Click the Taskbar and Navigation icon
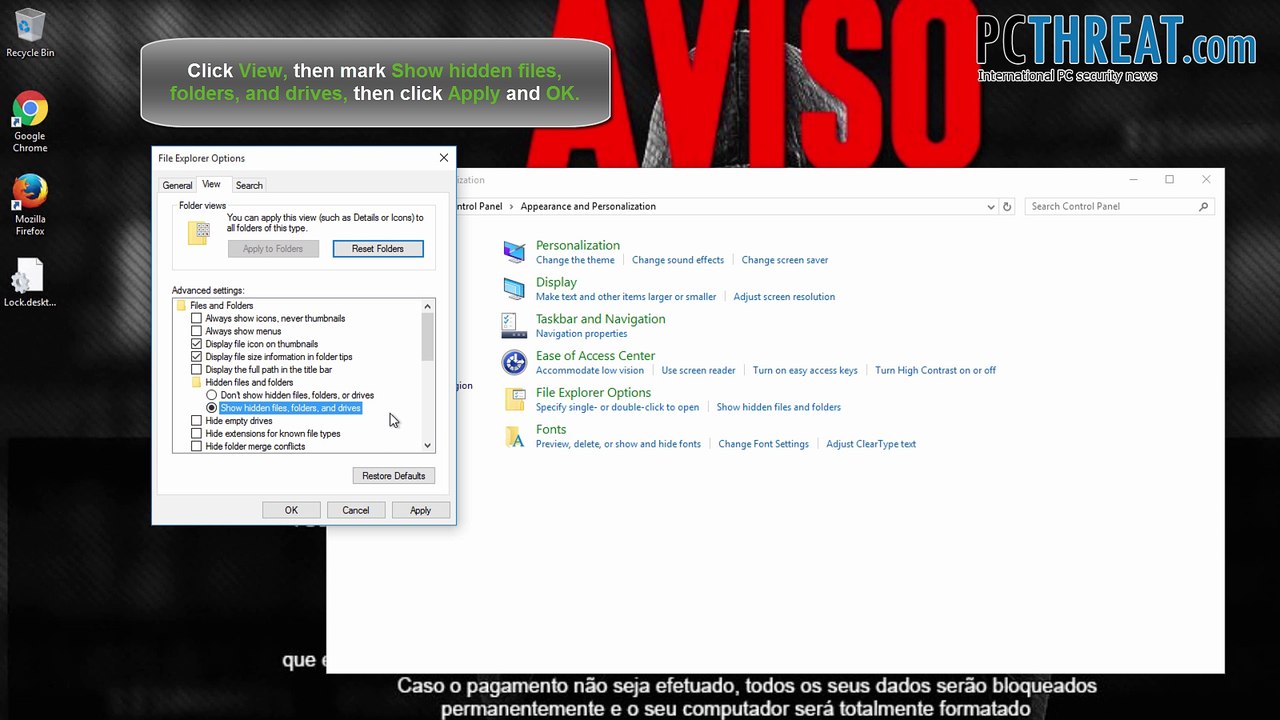The image size is (1280, 720). tap(514, 326)
